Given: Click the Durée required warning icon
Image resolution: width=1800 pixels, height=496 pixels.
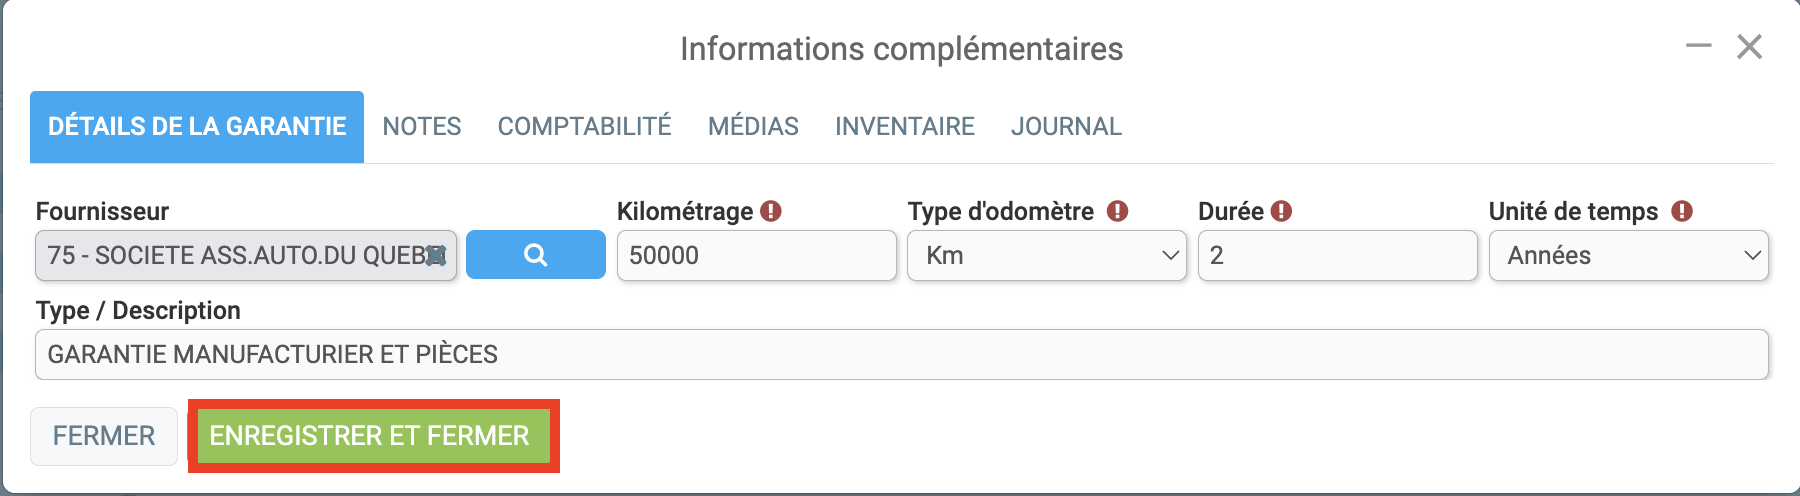Looking at the screenshot, I should [x=1281, y=211].
